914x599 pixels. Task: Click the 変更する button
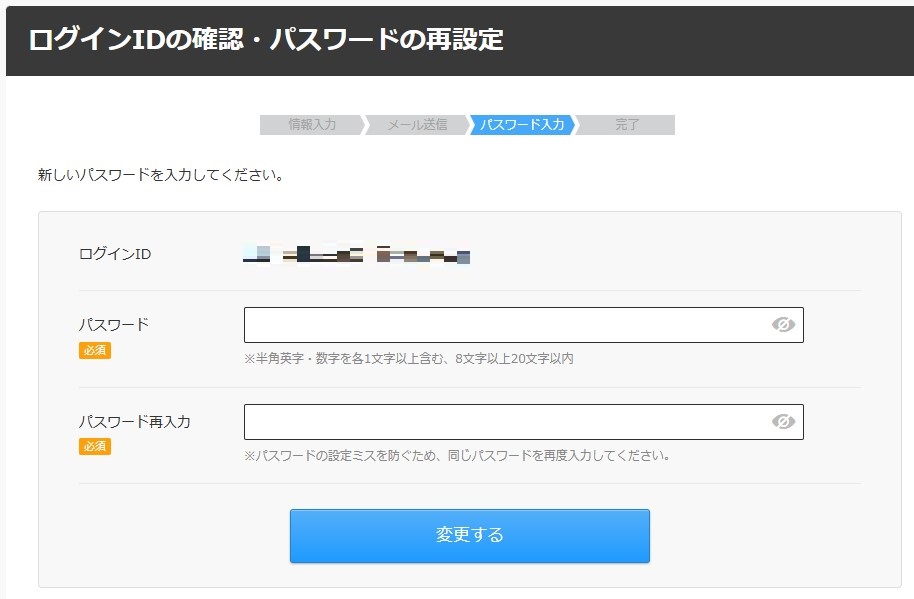coord(470,535)
